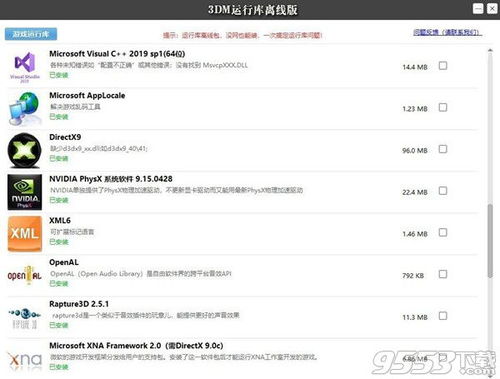
Task: Open the feedback link at top right
Action: 447,32
